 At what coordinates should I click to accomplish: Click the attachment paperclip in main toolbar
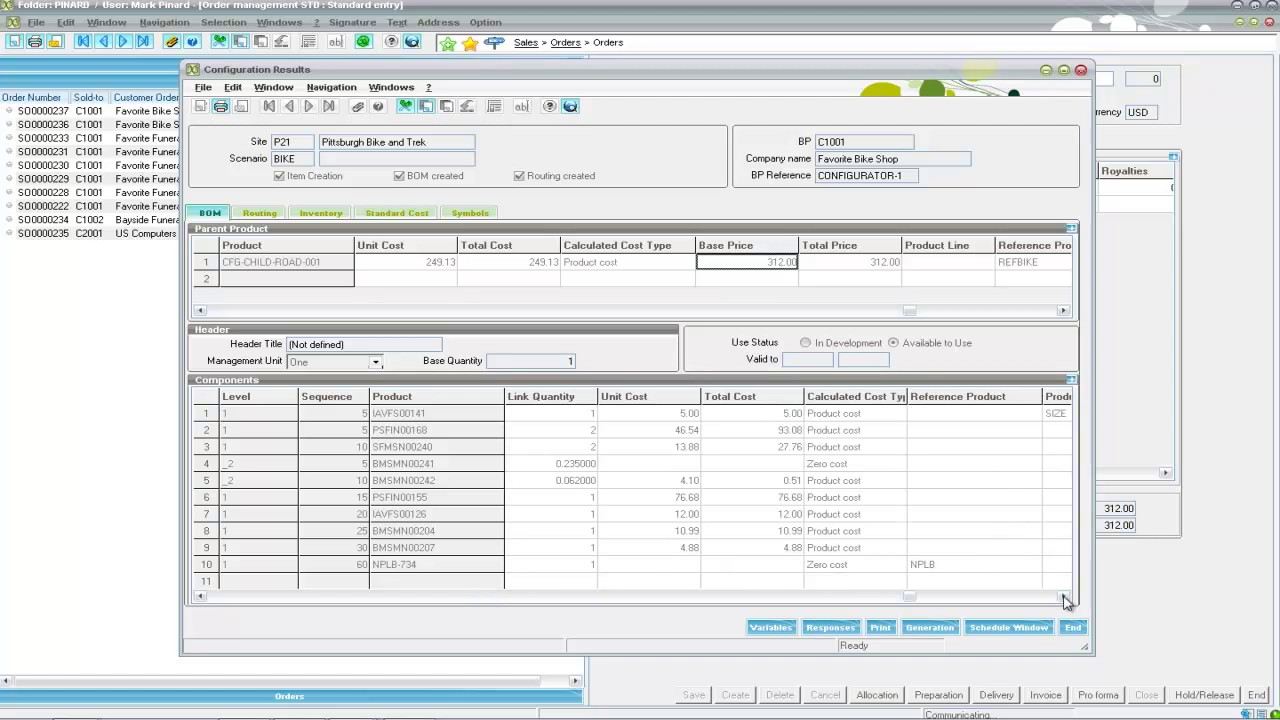click(x=172, y=42)
